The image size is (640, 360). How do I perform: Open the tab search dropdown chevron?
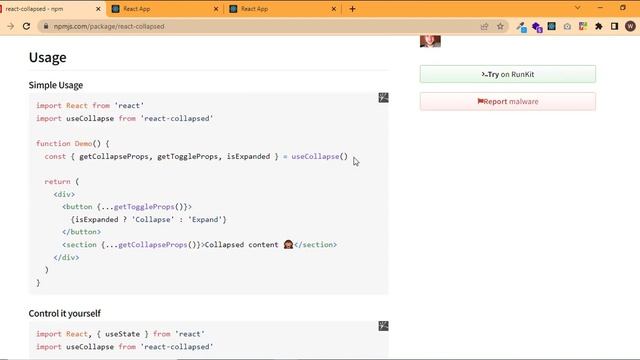[578, 8]
